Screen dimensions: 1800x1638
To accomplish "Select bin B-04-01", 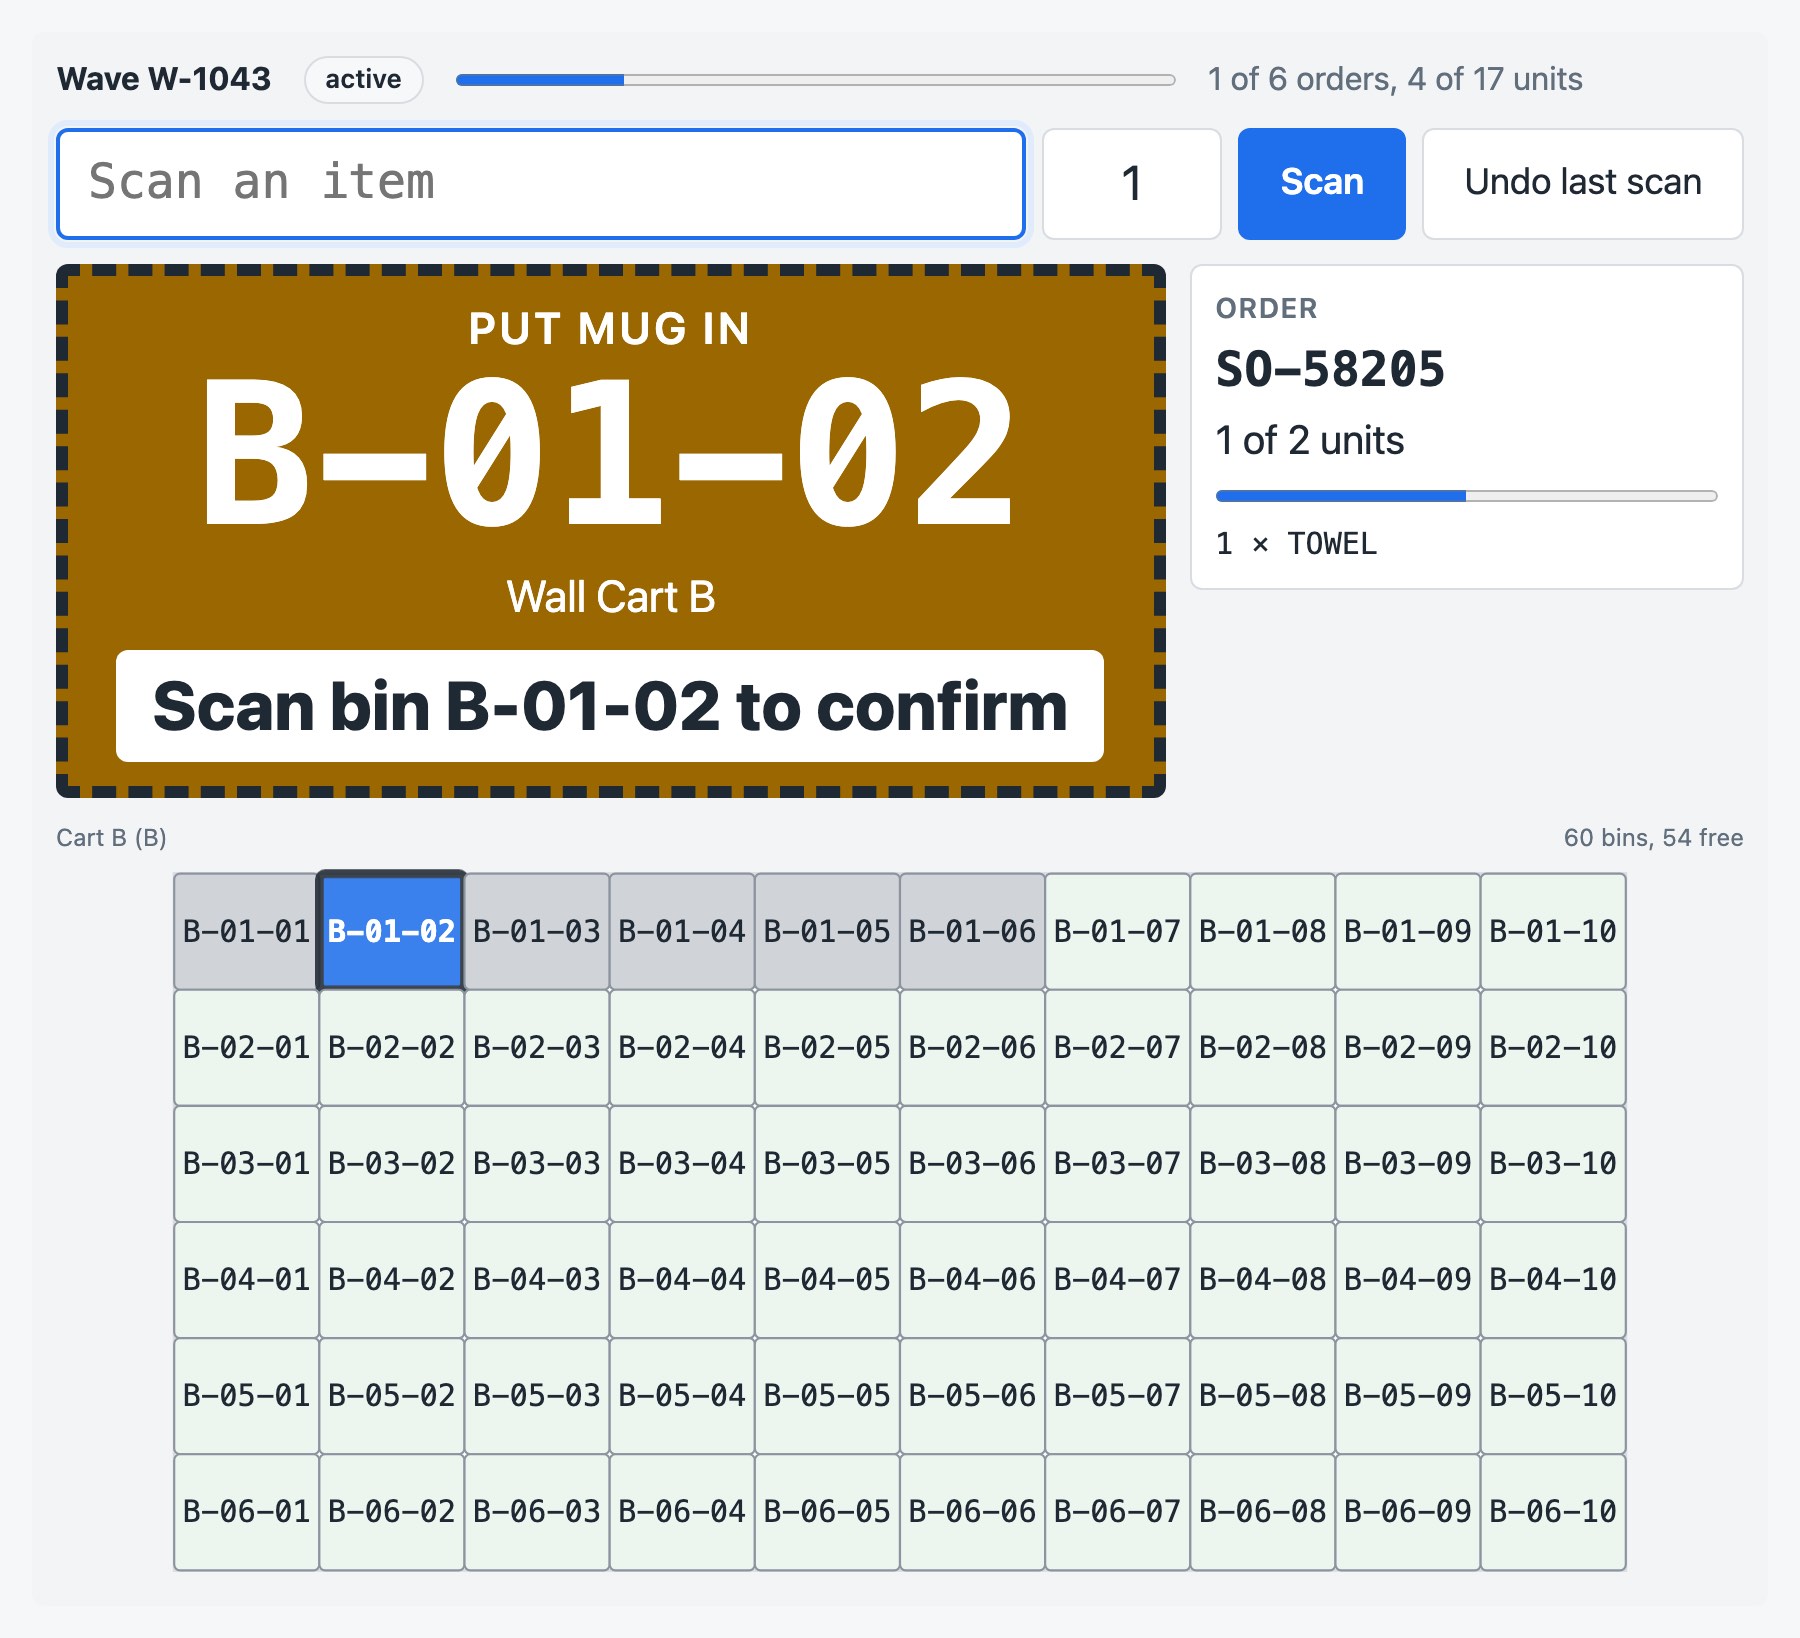I will coord(246,1279).
